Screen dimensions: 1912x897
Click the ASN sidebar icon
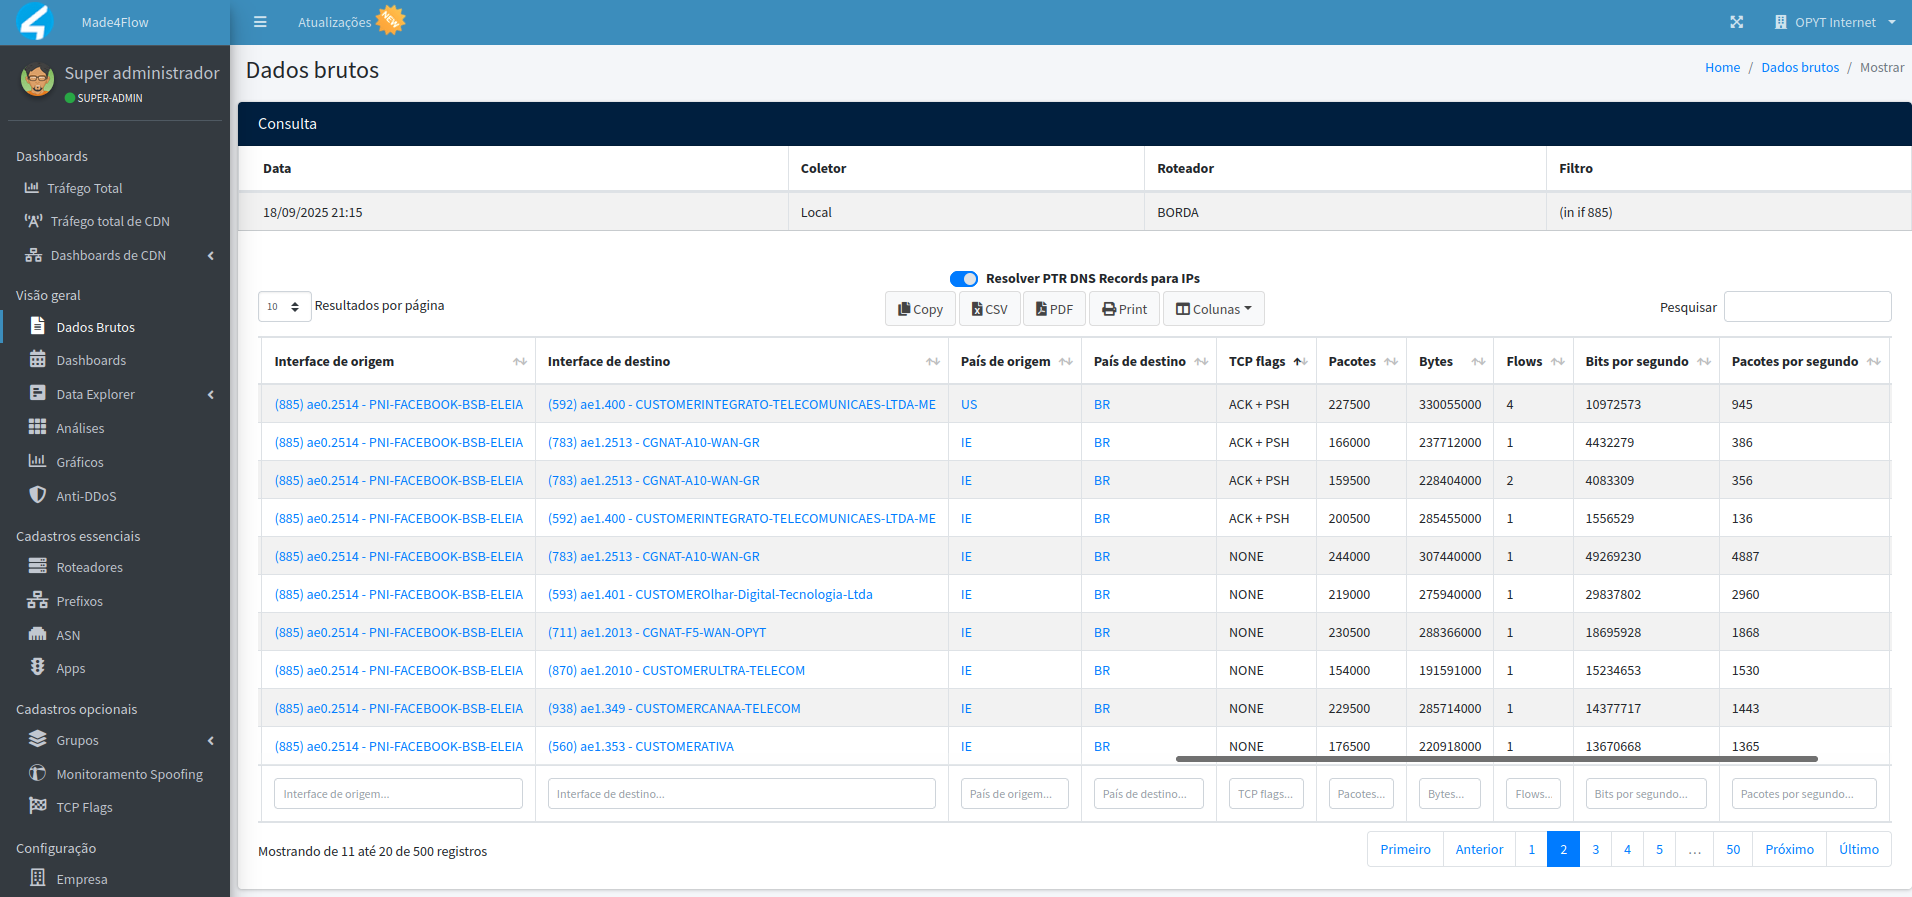(38, 634)
